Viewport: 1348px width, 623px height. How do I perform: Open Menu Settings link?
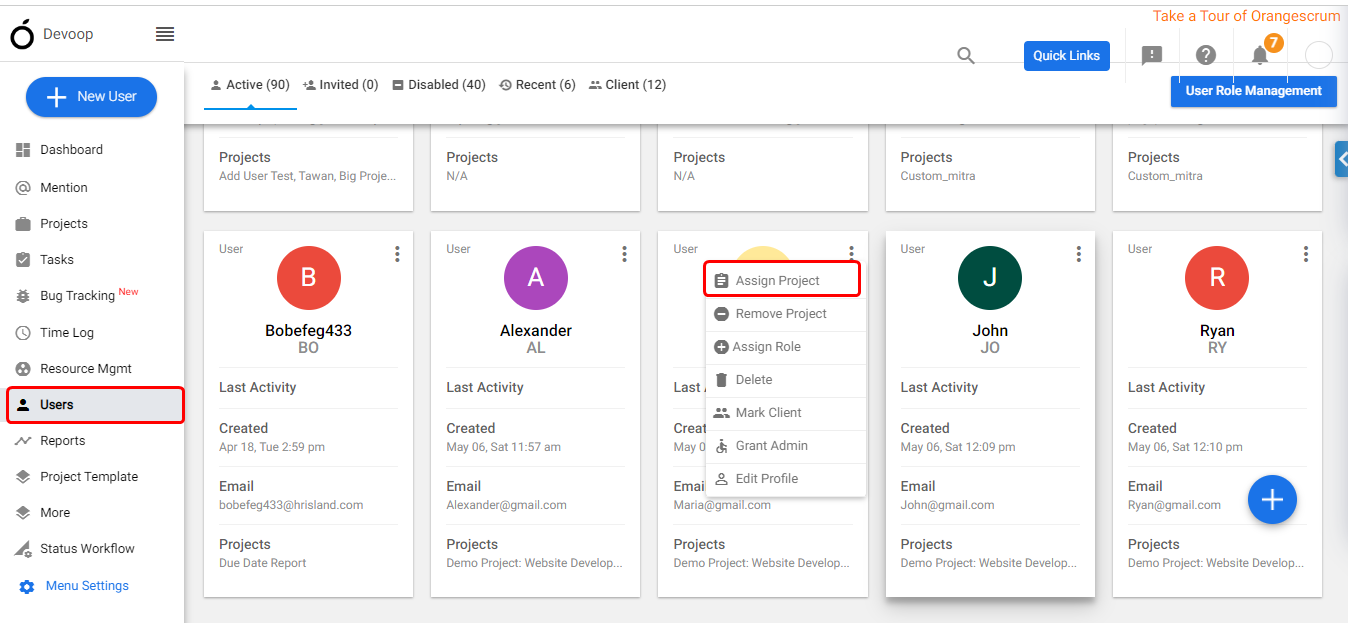click(x=87, y=586)
